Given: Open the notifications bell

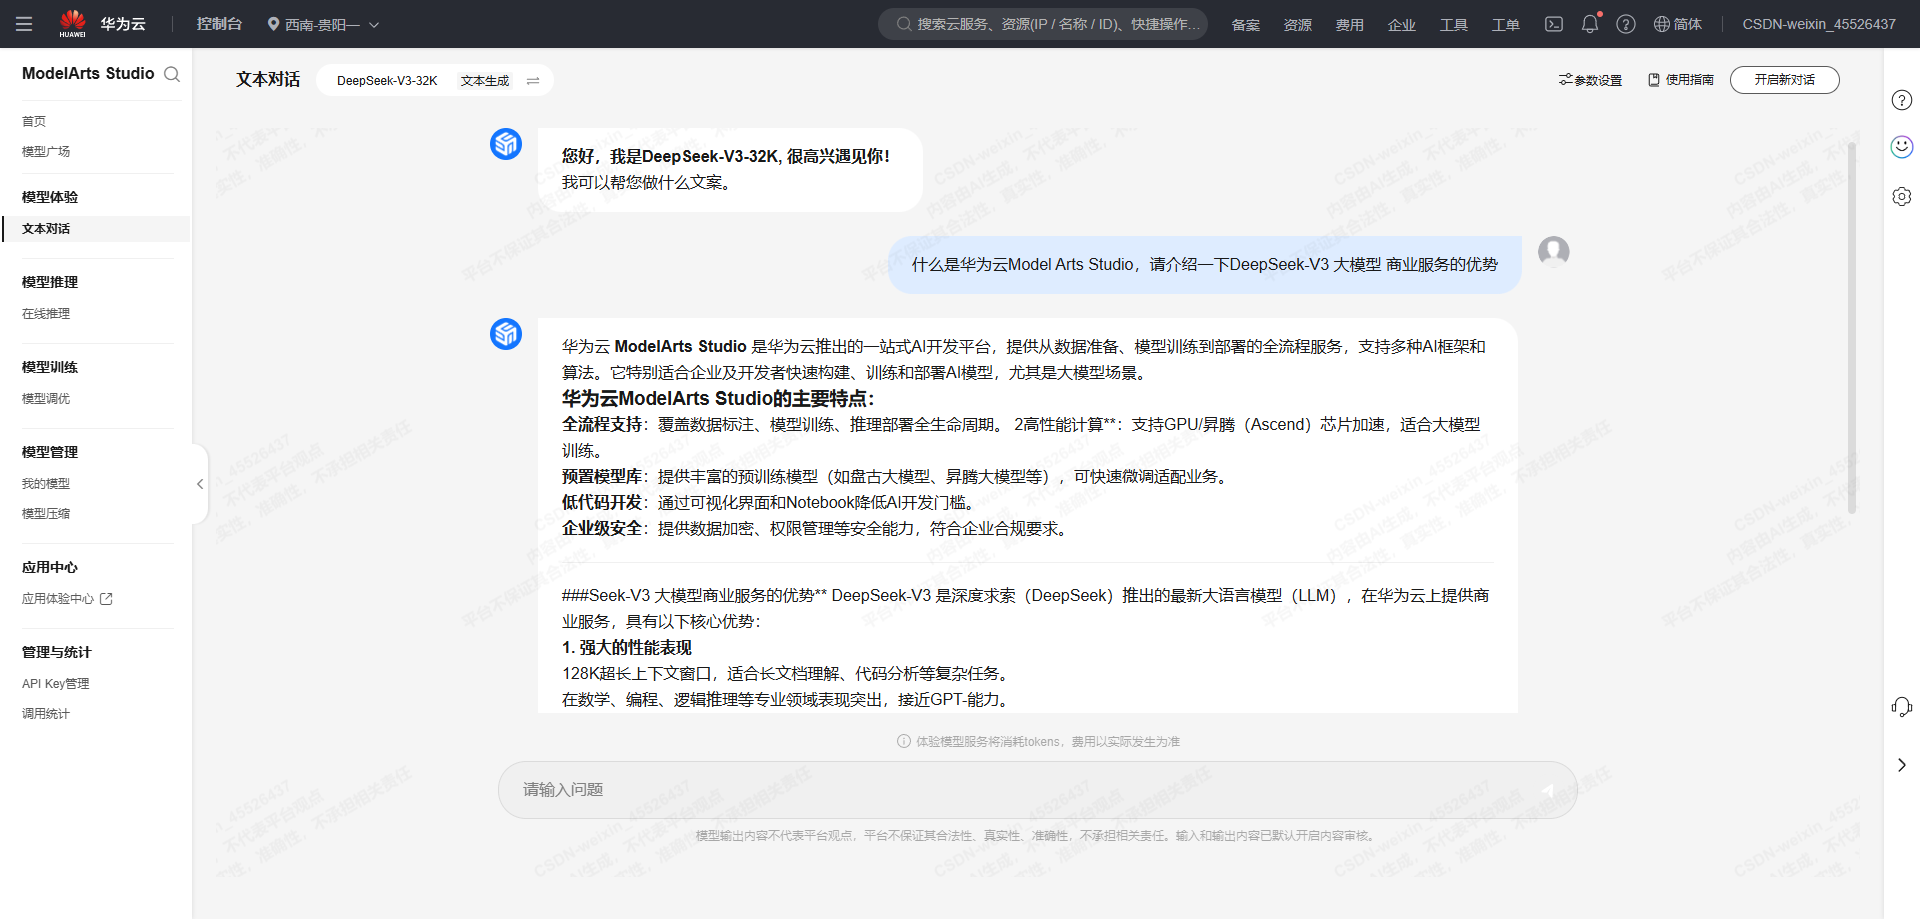Looking at the screenshot, I should click(1590, 24).
